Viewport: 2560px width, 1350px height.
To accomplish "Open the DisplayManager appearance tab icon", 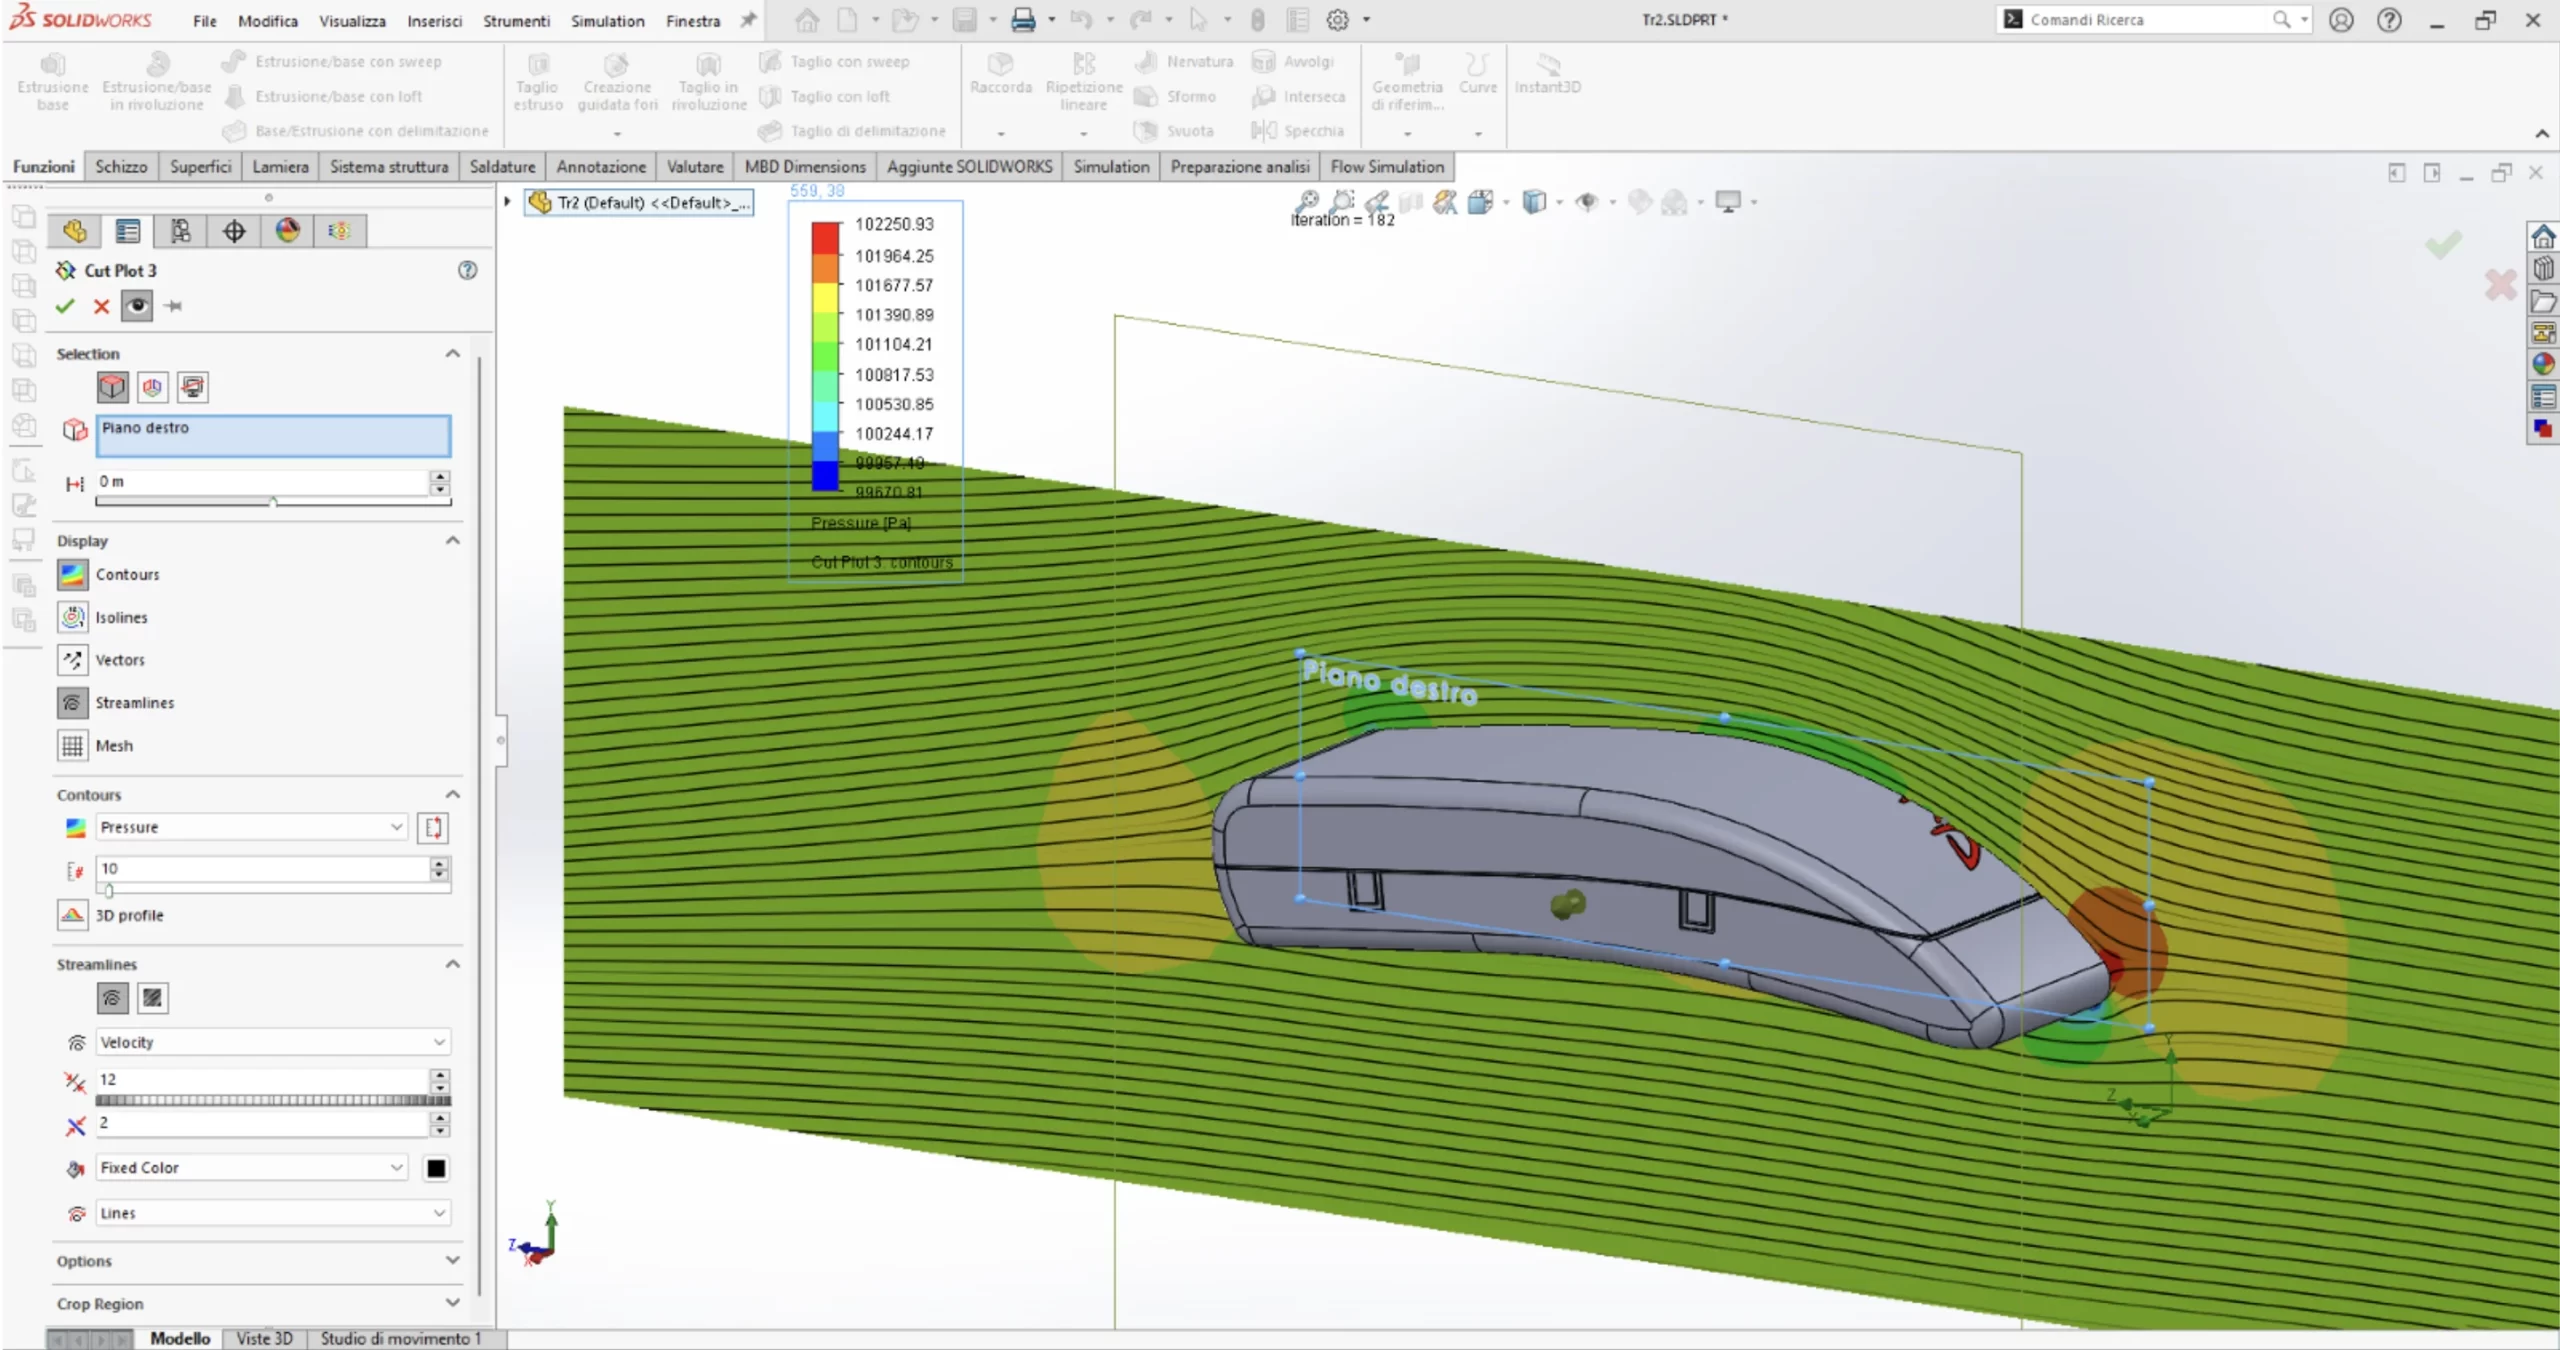I will (x=288, y=232).
